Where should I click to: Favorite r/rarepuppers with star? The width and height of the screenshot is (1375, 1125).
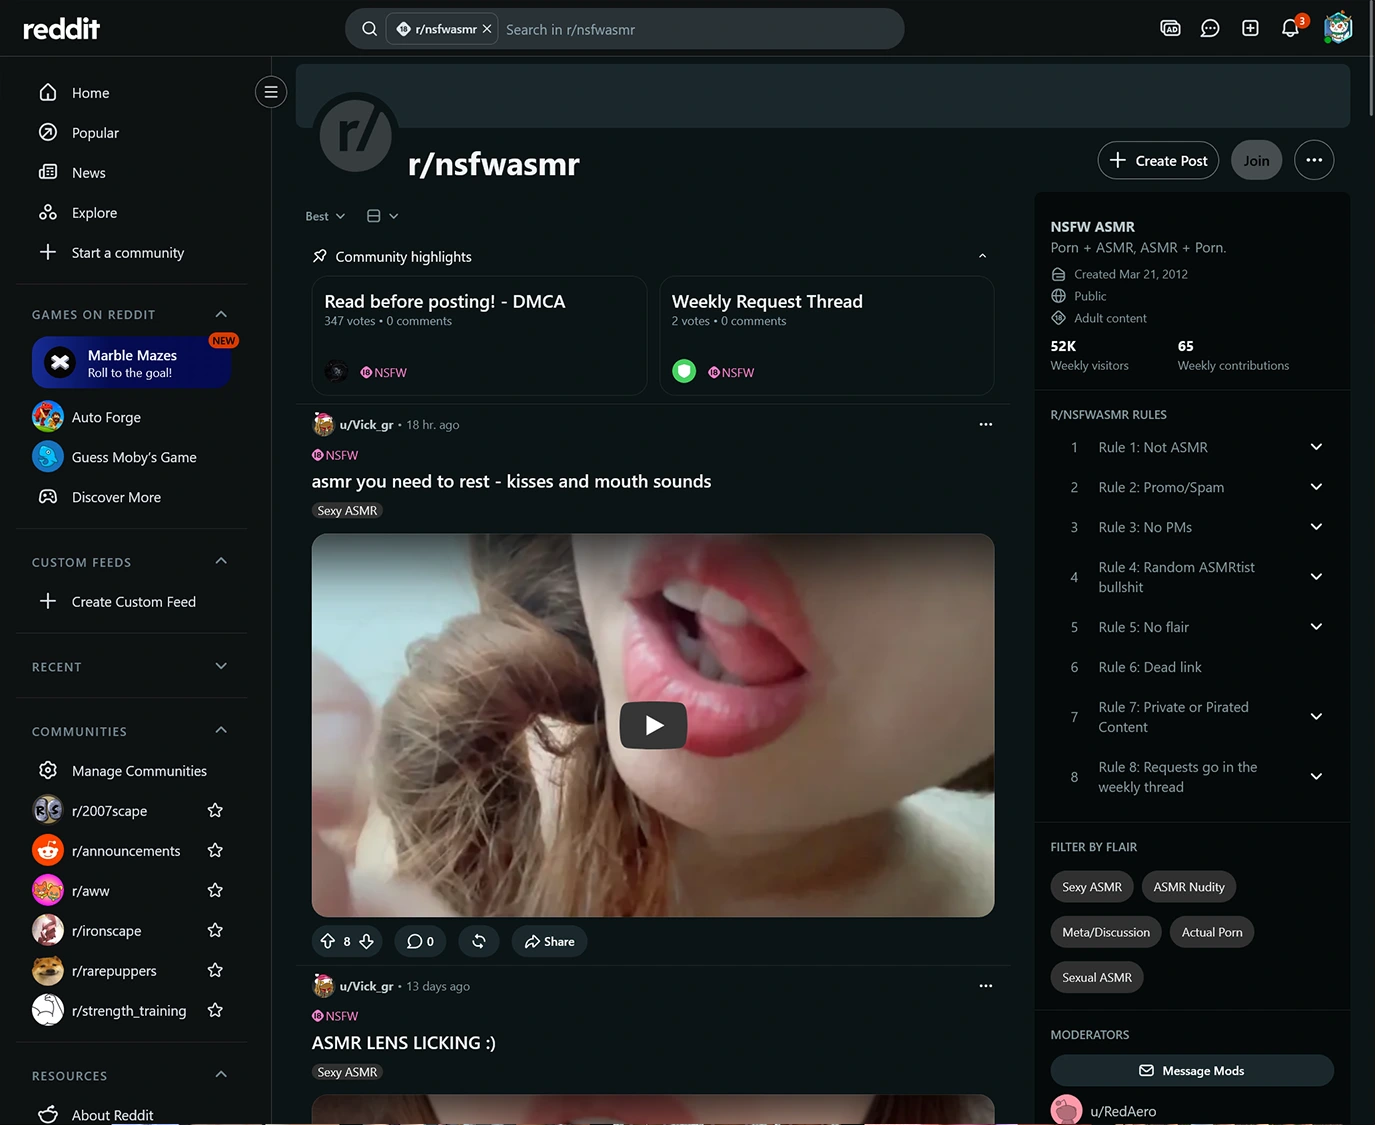tap(215, 970)
